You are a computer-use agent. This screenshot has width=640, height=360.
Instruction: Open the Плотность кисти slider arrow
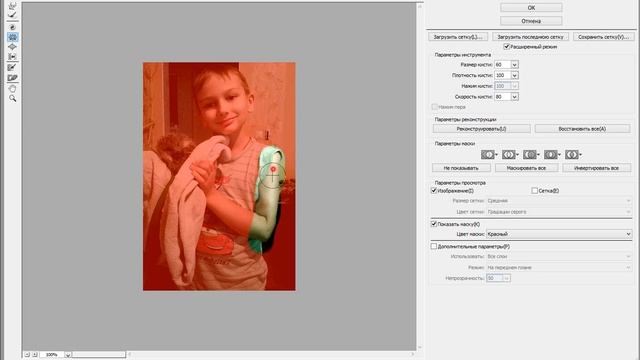(515, 75)
